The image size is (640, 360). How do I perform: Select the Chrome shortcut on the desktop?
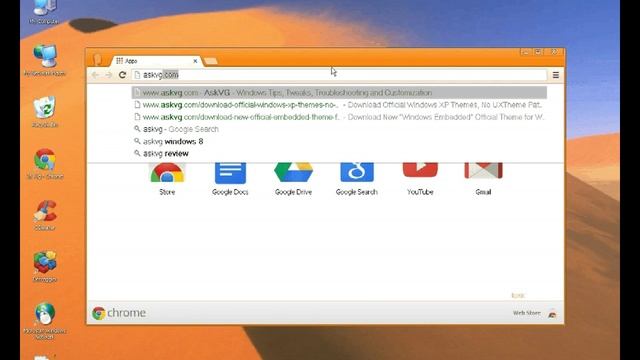[x=45, y=164]
